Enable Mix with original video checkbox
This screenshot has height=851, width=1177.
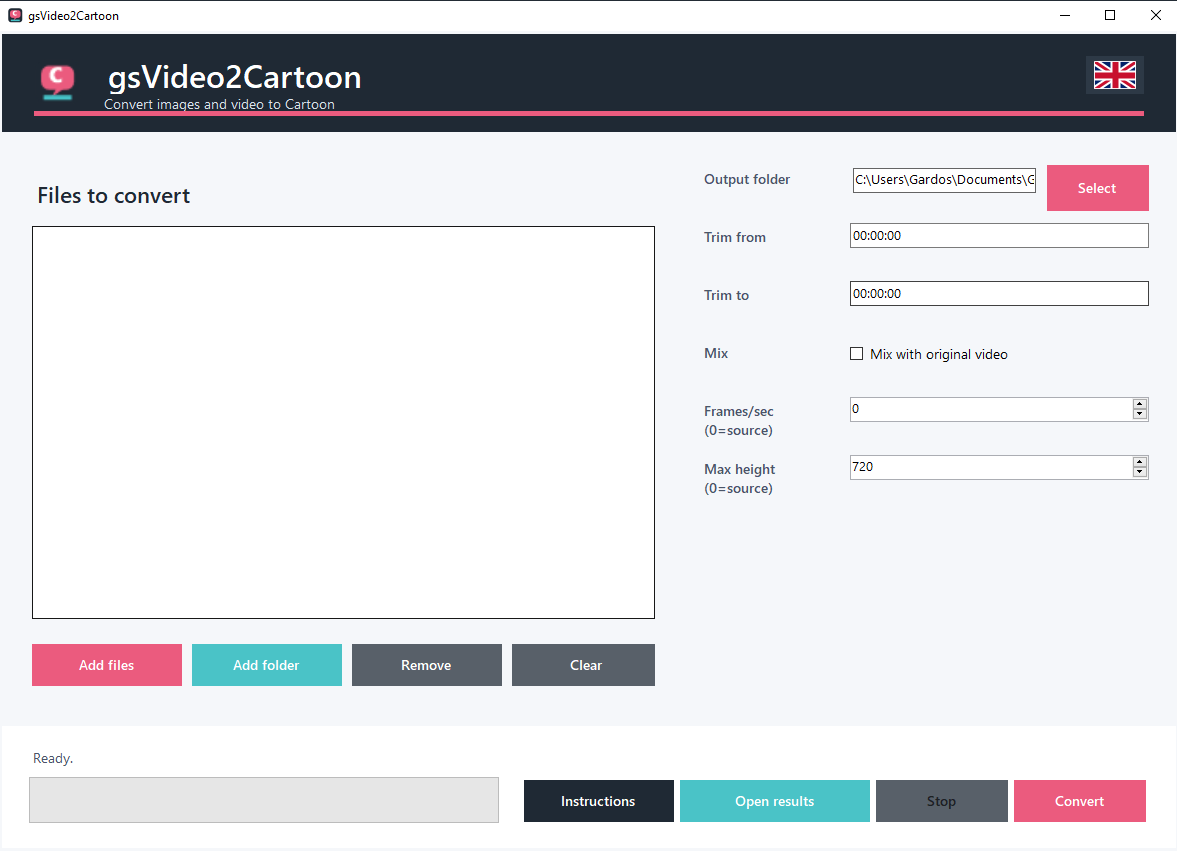point(856,353)
